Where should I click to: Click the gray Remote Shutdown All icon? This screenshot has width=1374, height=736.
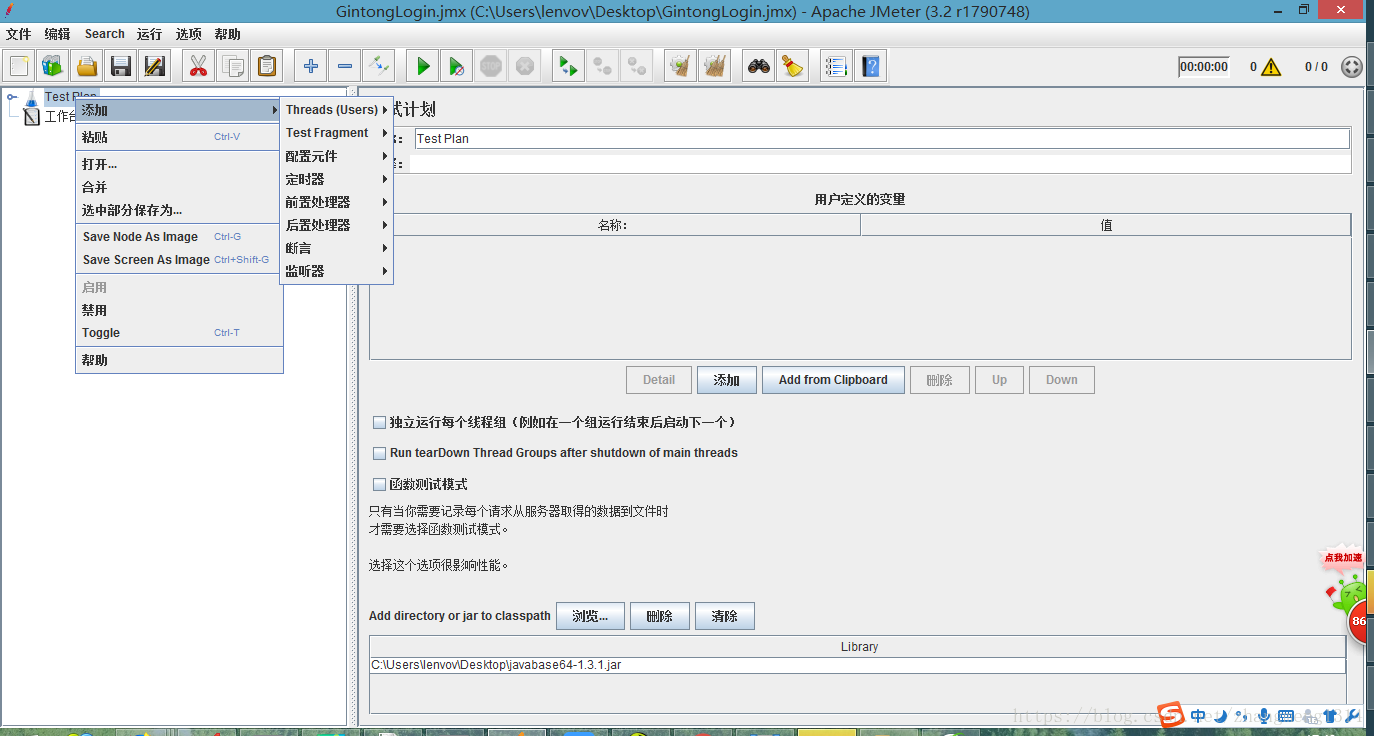pyautogui.click(x=637, y=67)
